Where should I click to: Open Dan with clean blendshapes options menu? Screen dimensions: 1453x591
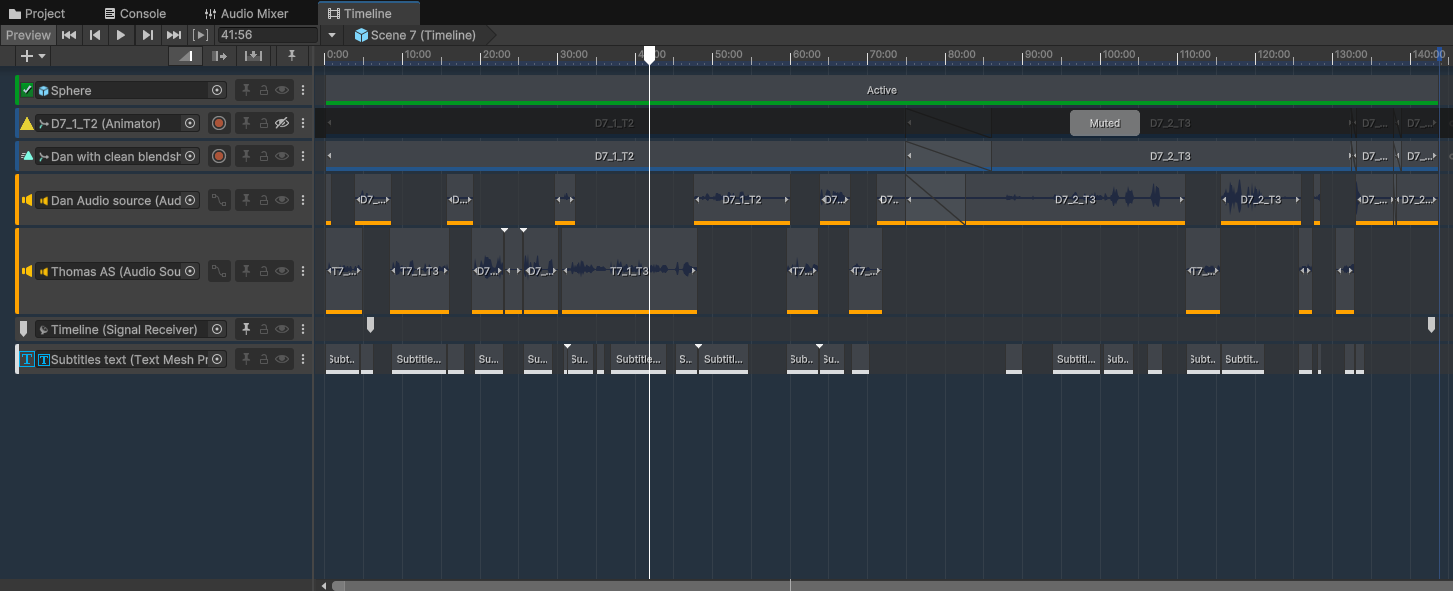(x=303, y=156)
